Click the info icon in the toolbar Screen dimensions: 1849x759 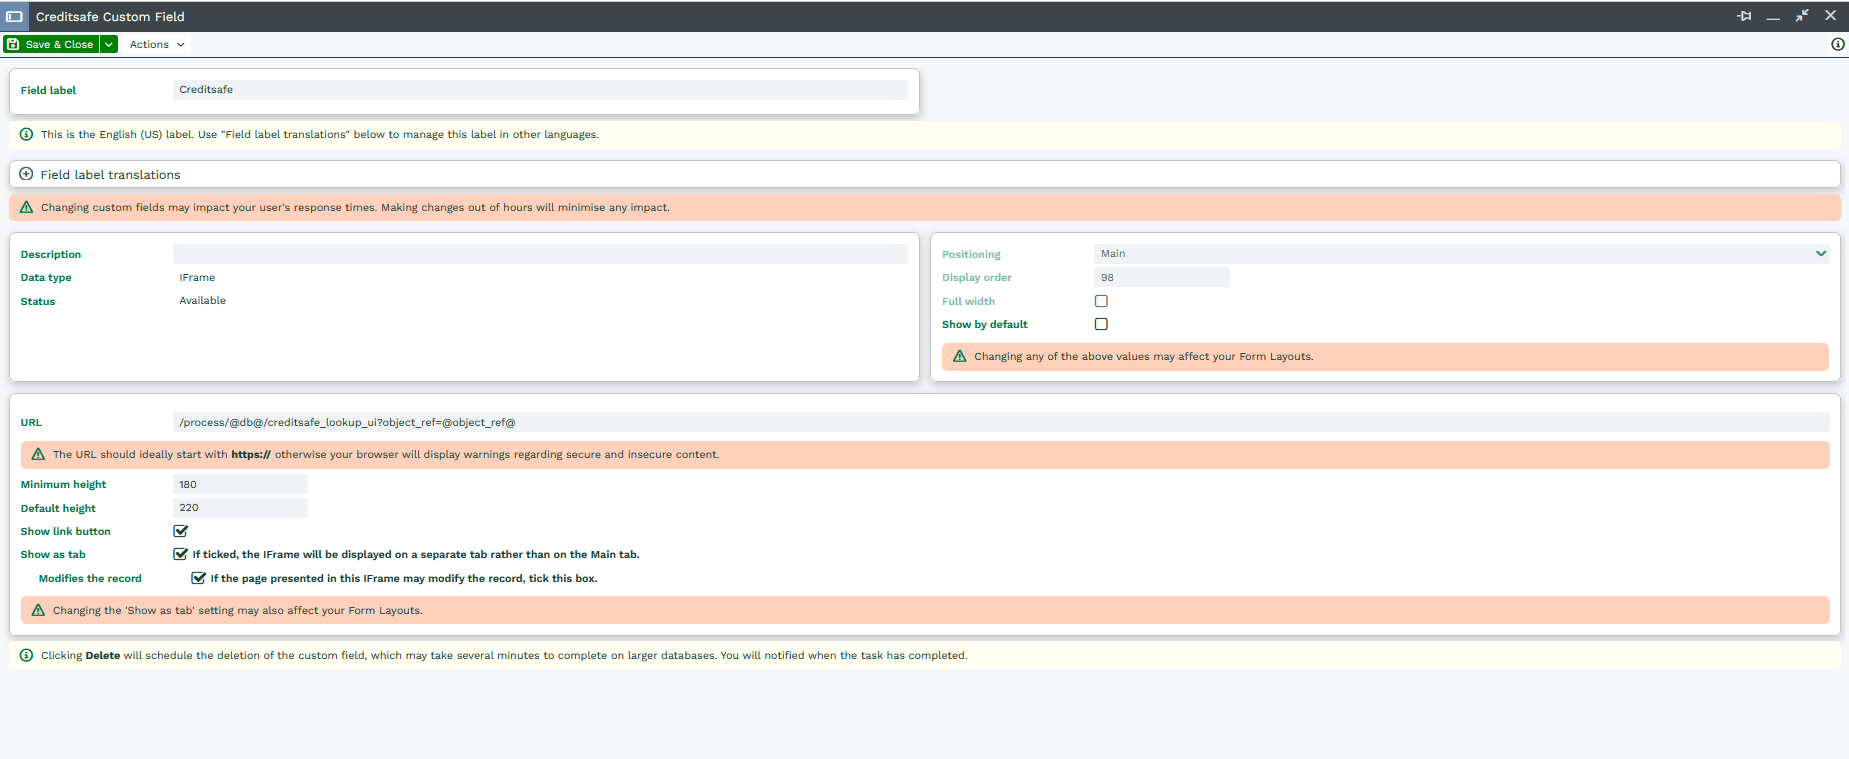tap(1837, 44)
